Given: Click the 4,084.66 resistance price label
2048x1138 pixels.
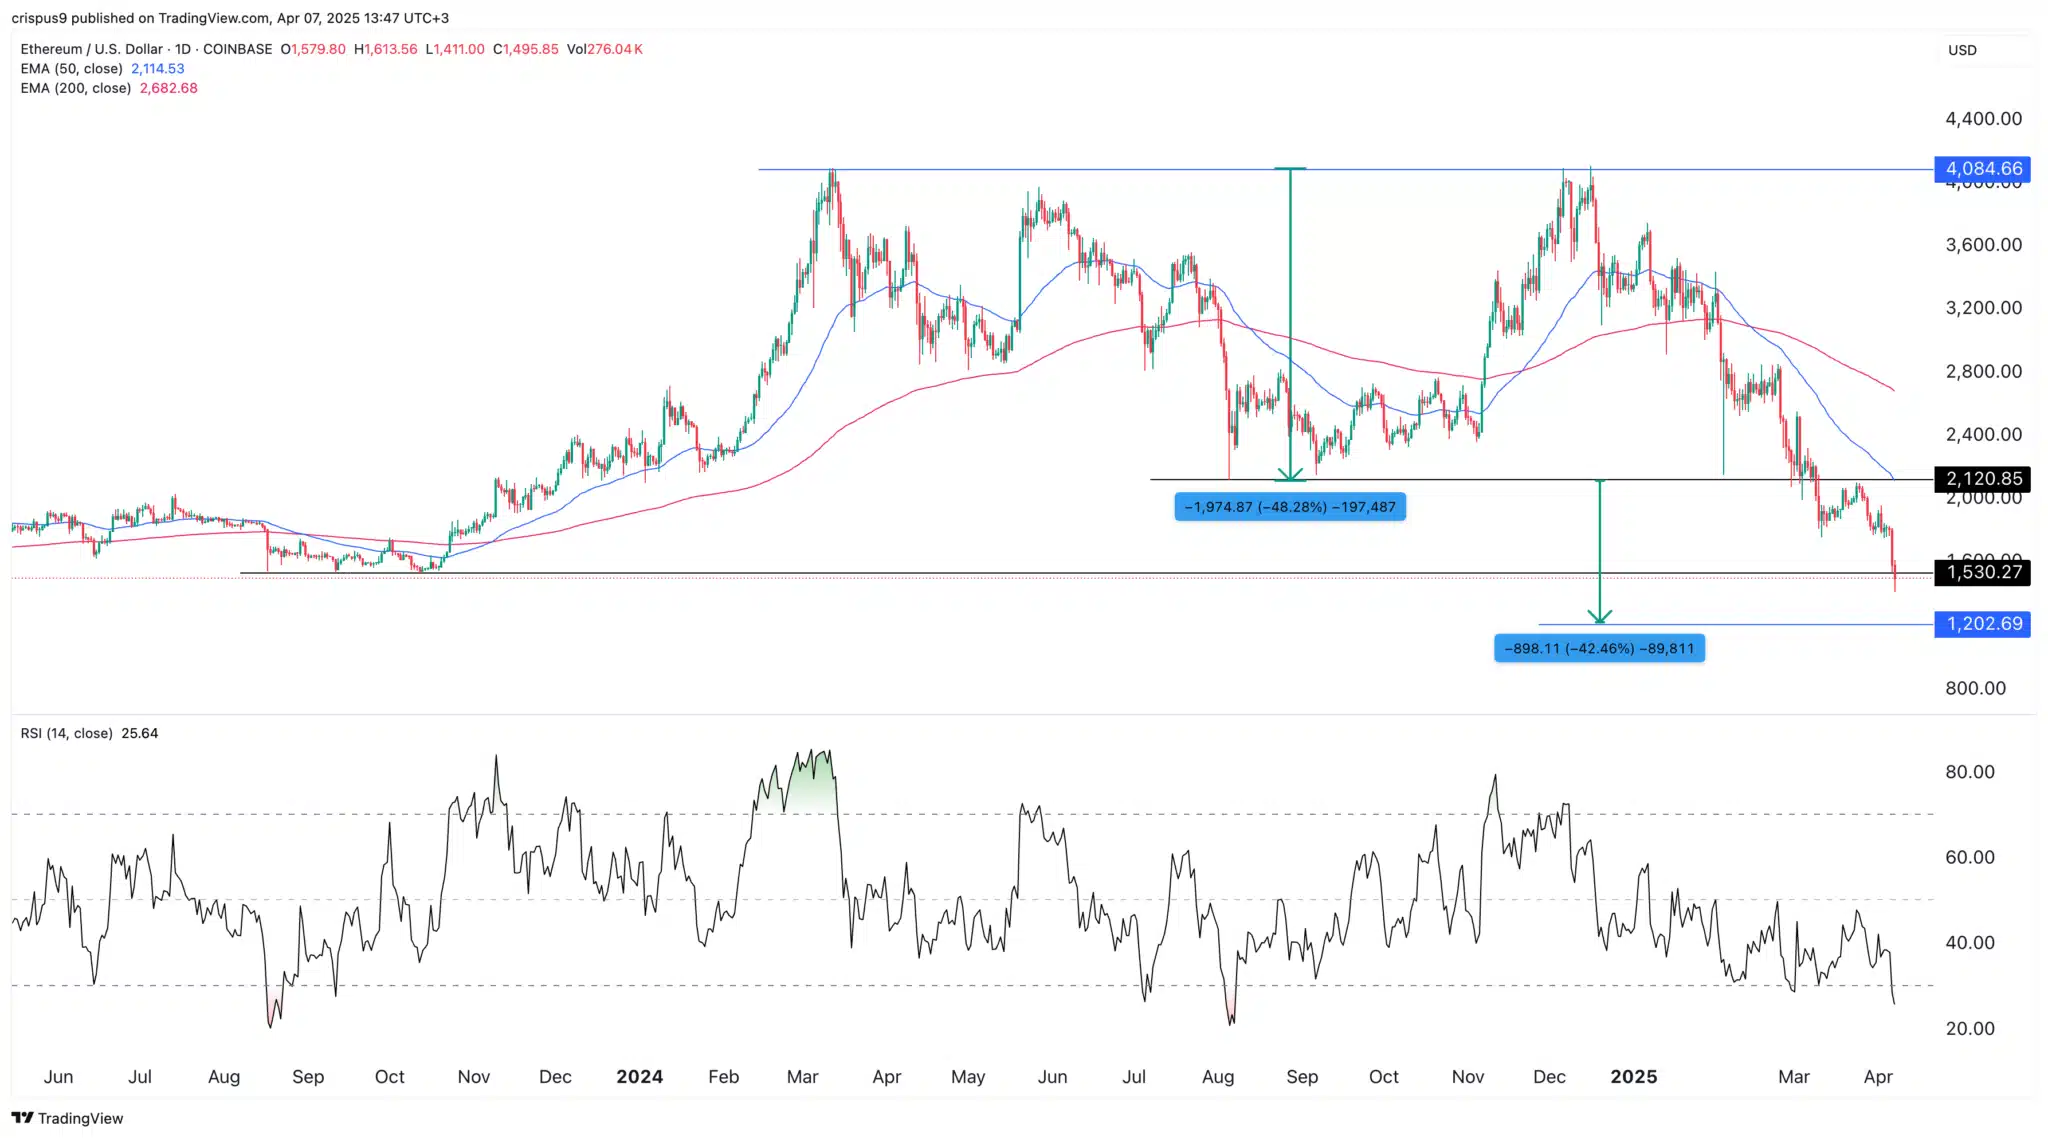Looking at the screenshot, I should pos(1981,169).
